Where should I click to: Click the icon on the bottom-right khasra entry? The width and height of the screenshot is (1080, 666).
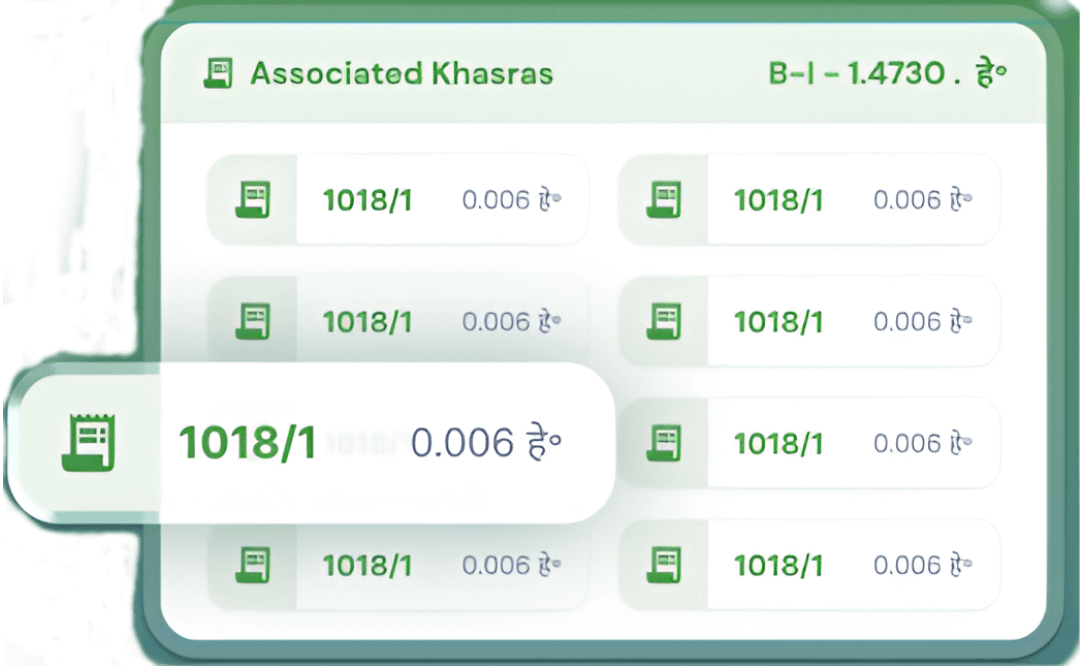pos(663,564)
